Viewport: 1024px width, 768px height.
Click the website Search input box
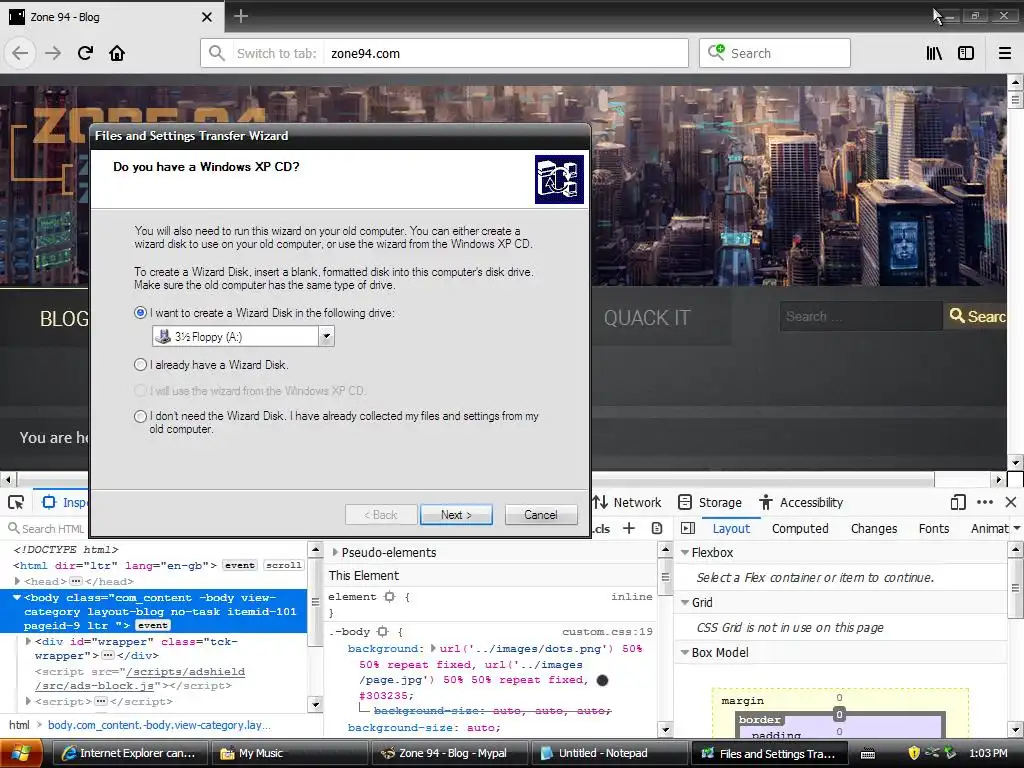point(861,317)
